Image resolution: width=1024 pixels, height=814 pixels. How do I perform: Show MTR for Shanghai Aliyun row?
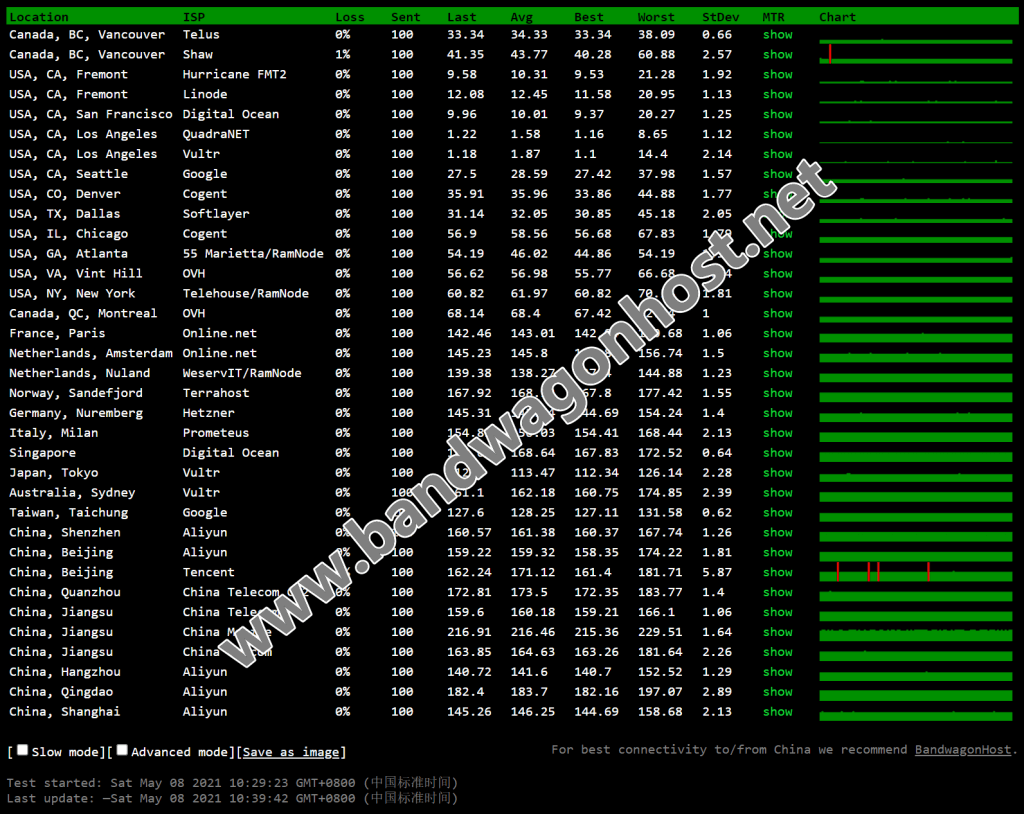pos(778,712)
